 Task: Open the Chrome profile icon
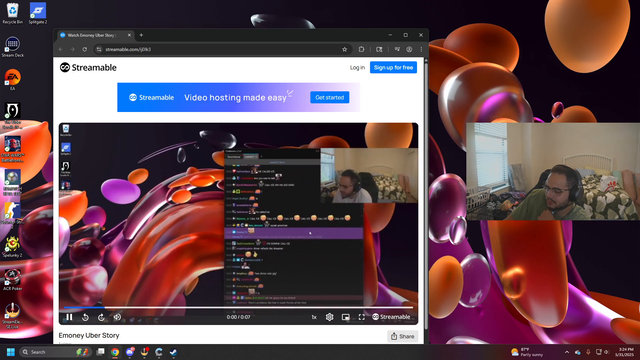coord(409,49)
